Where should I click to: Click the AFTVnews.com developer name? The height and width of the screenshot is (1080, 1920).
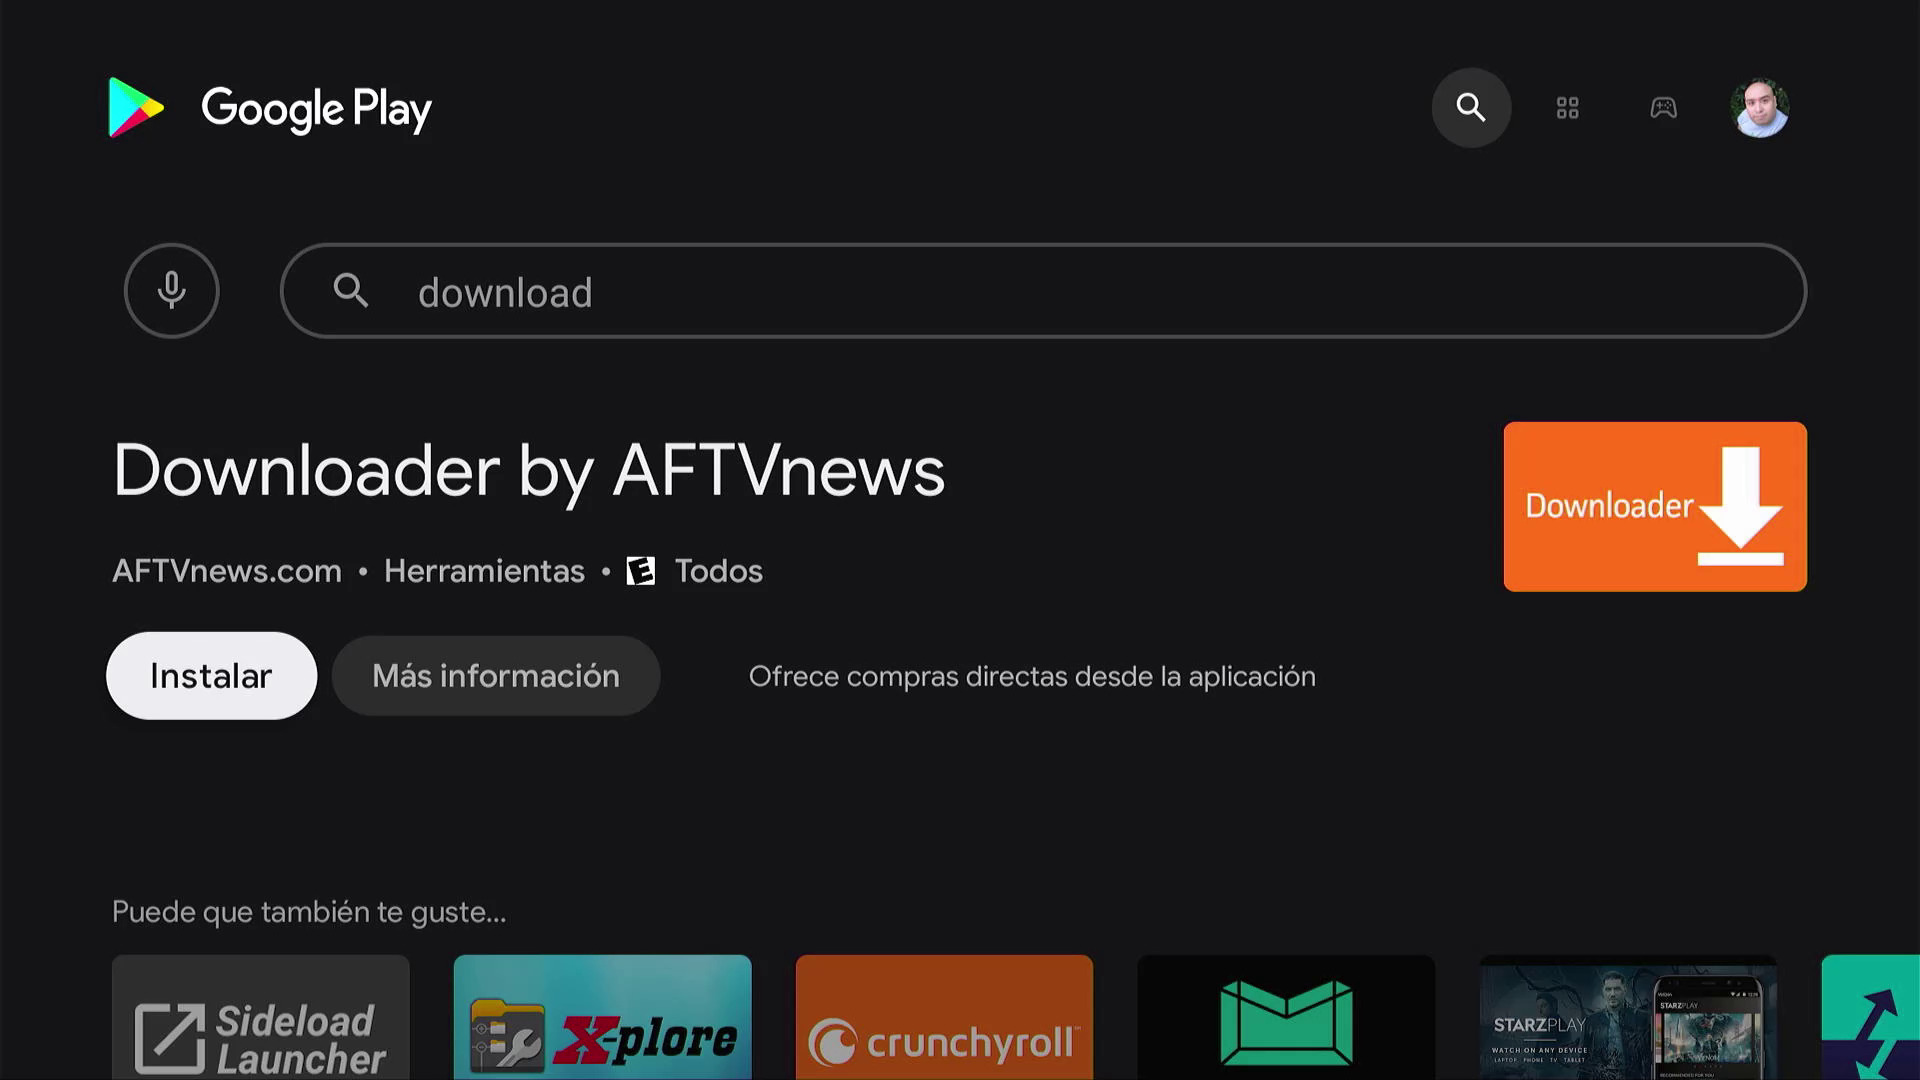227,571
